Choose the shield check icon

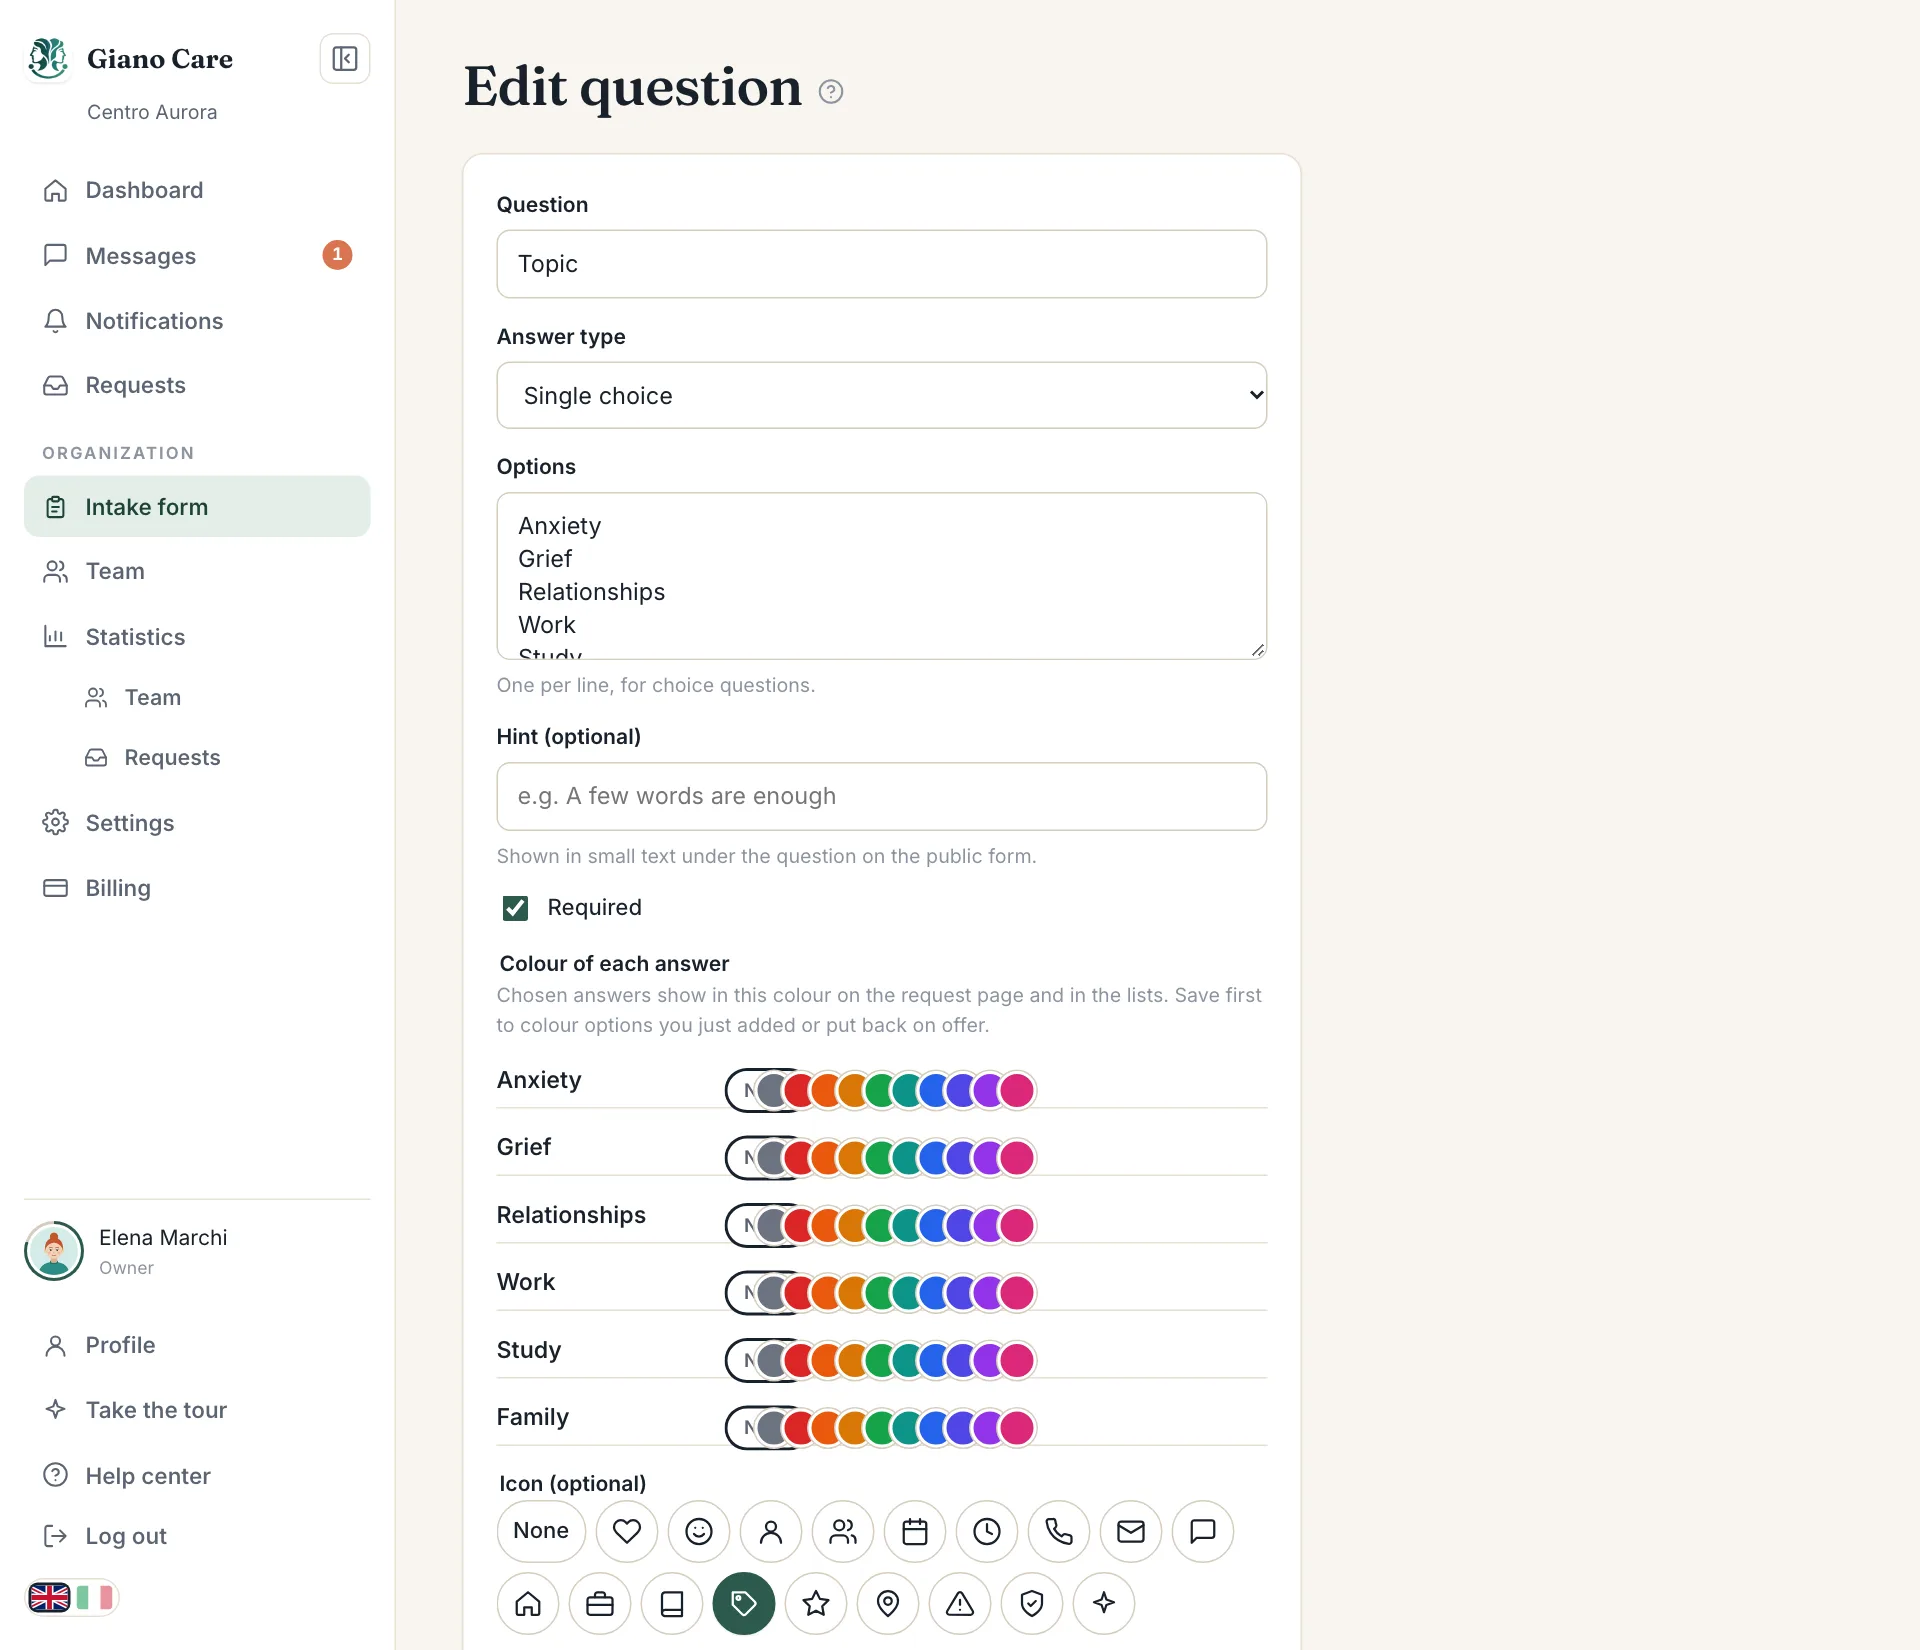pos(1032,1604)
